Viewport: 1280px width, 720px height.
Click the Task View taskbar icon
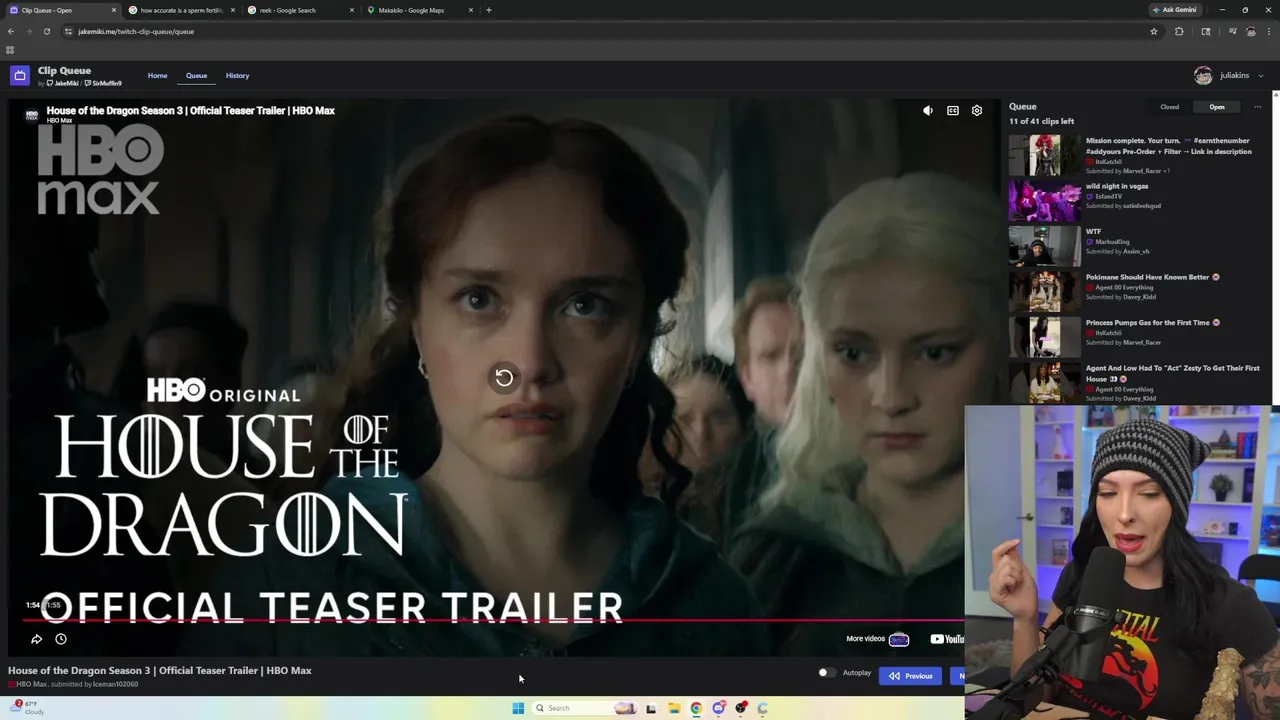click(x=651, y=708)
